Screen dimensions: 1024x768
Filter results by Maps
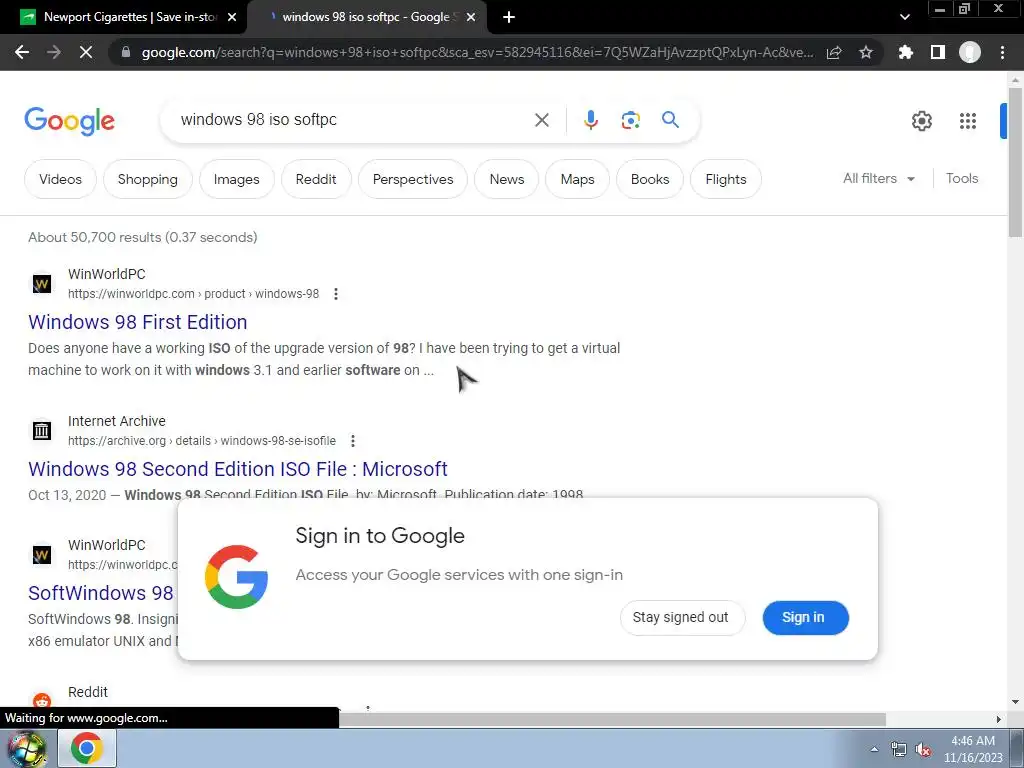point(577,179)
